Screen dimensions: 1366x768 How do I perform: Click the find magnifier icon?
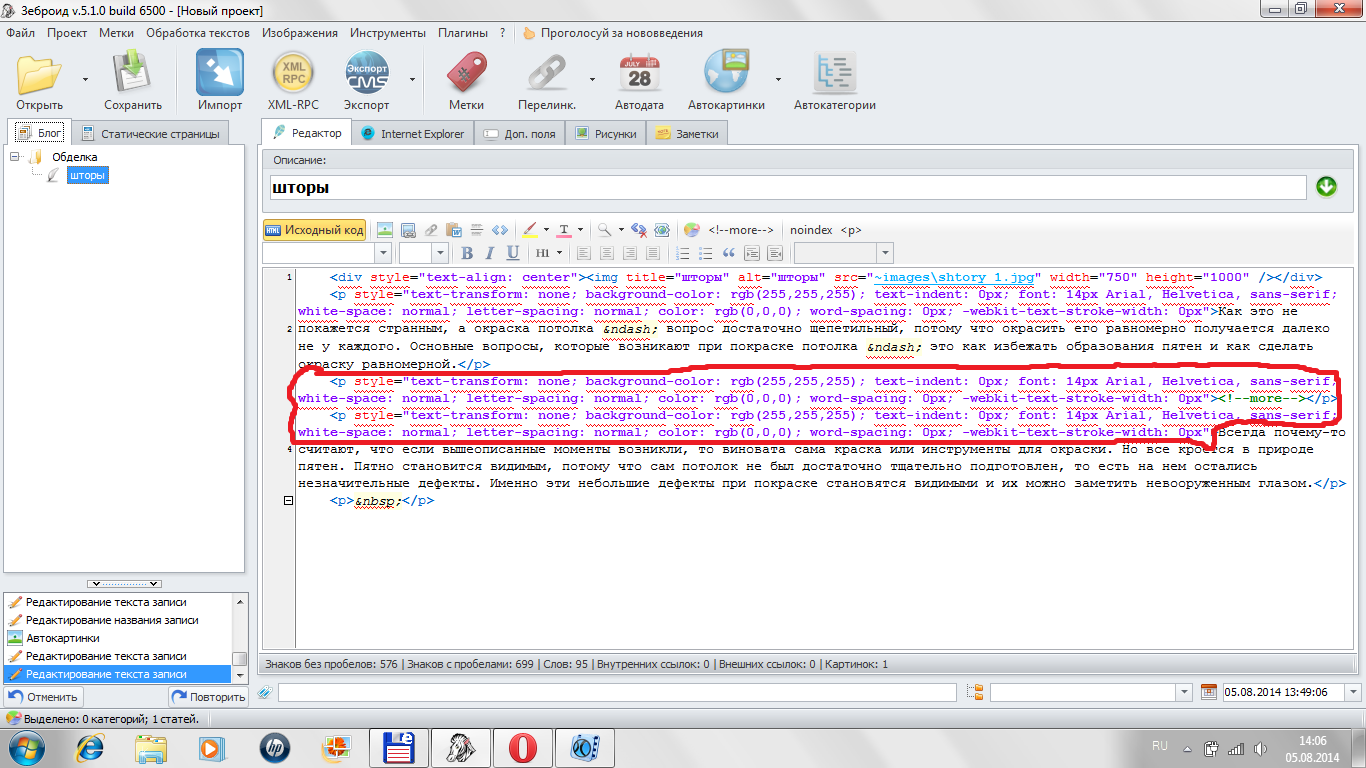pos(604,230)
